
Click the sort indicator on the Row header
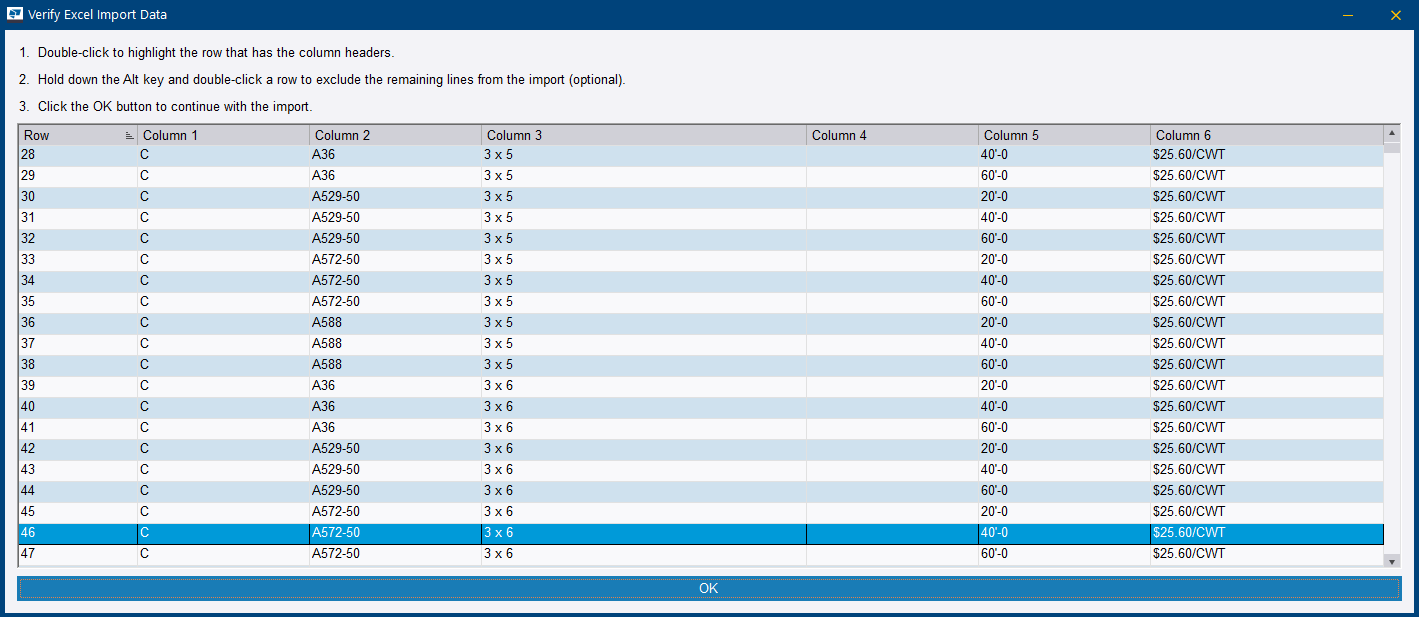pos(129,133)
